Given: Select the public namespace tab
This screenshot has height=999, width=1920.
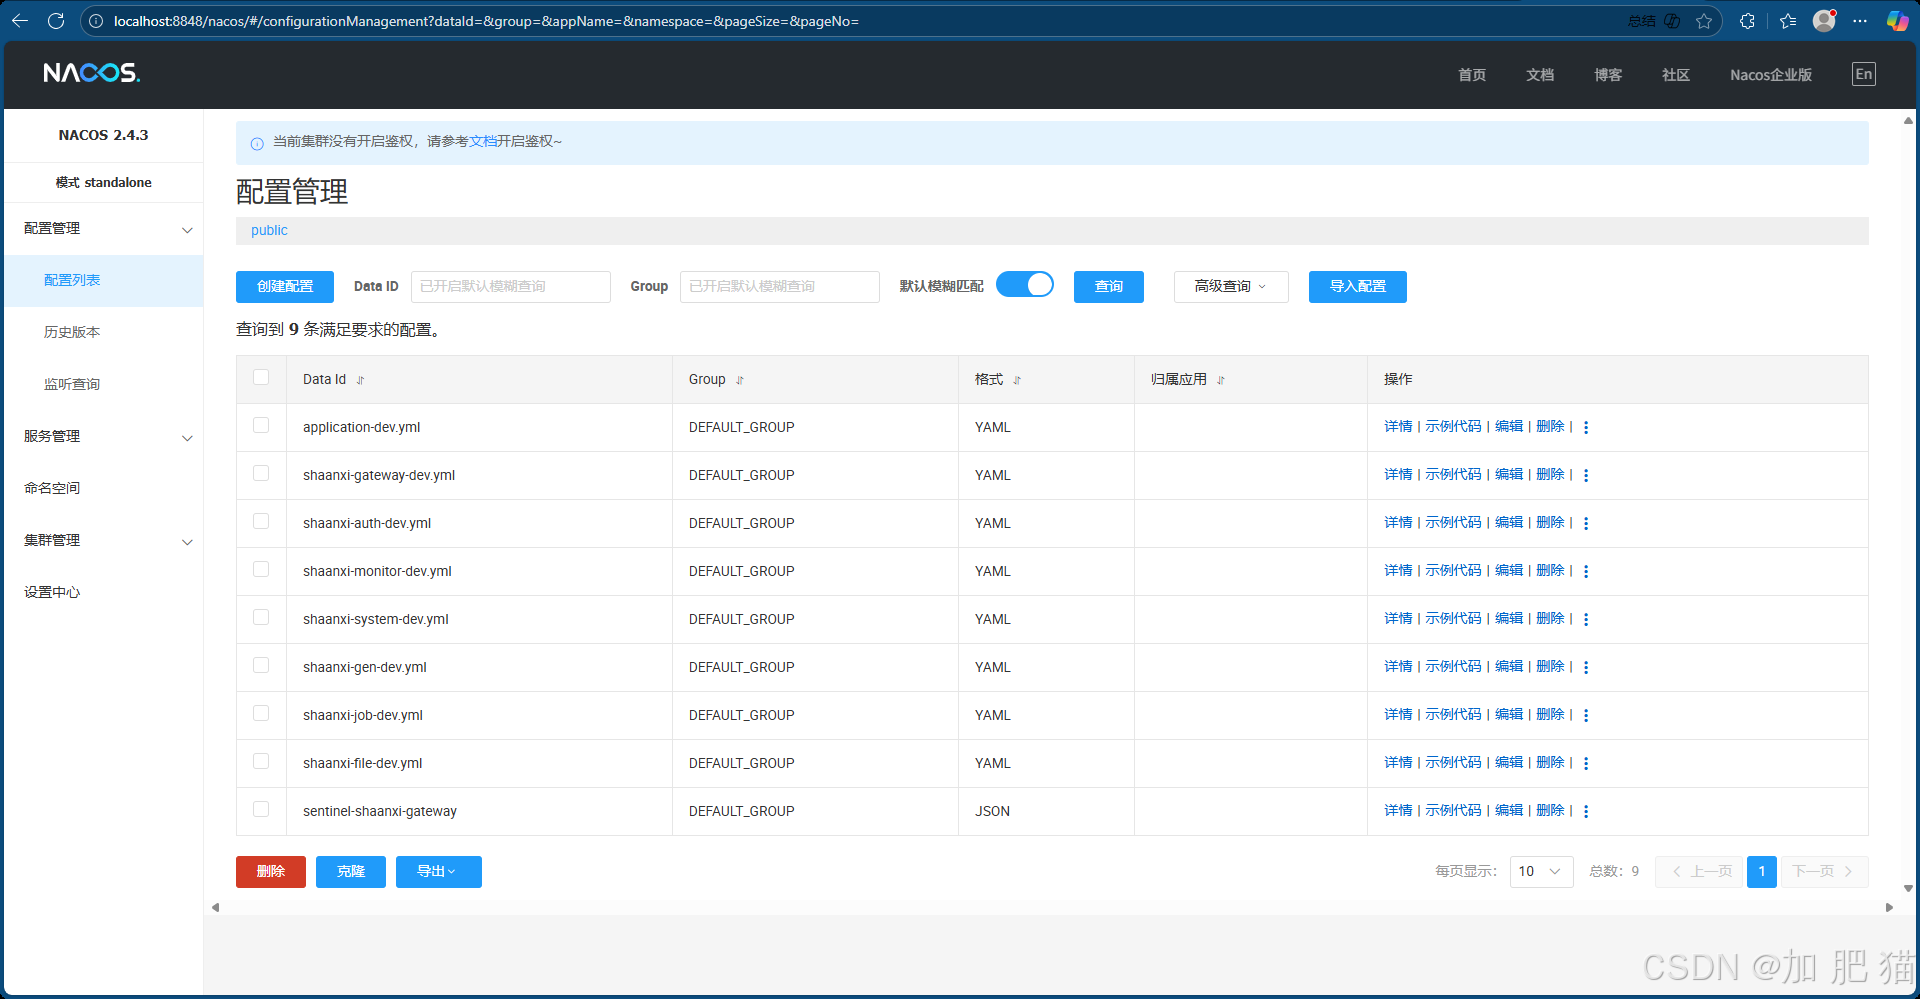Looking at the screenshot, I should (x=269, y=230).
